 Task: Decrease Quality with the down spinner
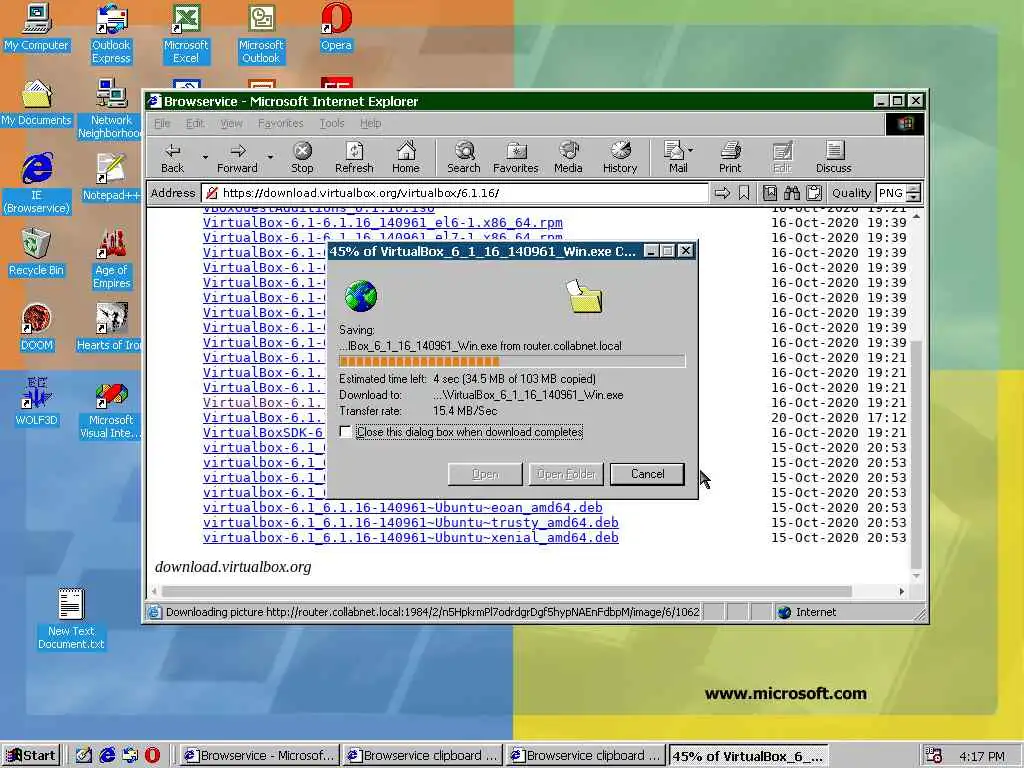914,197
